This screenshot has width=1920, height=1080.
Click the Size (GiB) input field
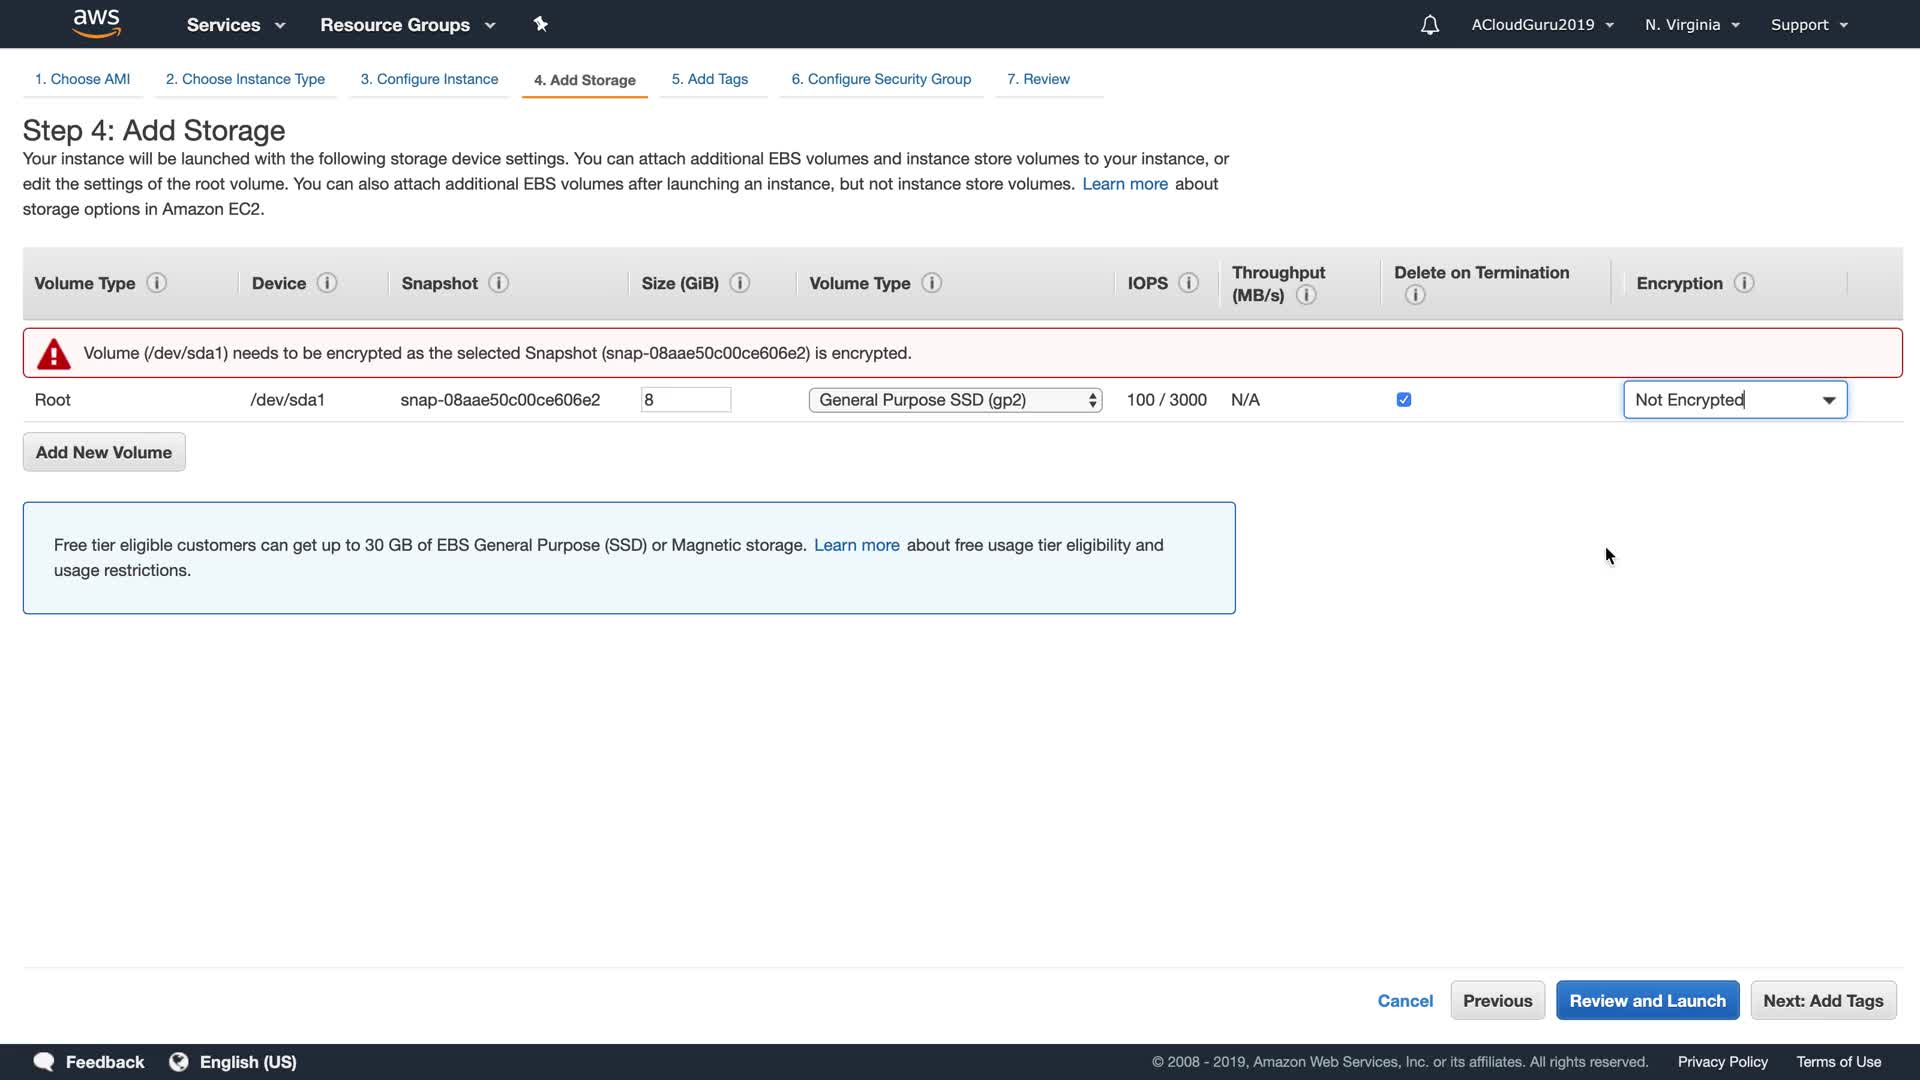tap(685, 400)
